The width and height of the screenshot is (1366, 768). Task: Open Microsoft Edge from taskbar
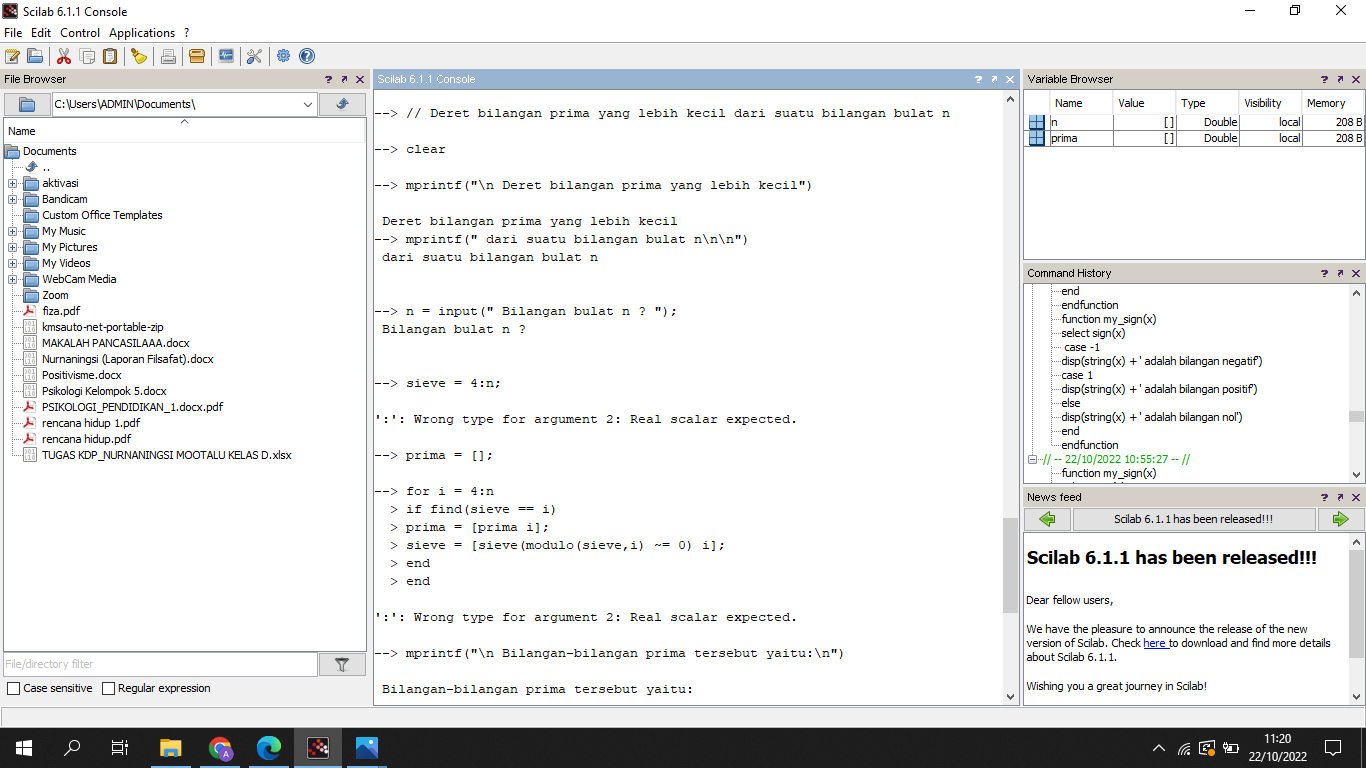click(269, 747)
